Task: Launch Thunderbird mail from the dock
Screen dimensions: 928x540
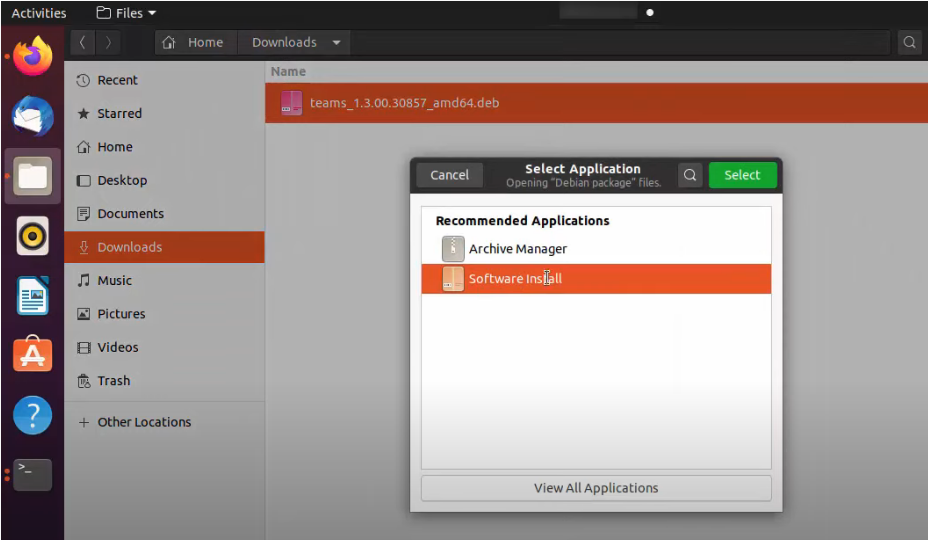Action: tap(33, 116)
